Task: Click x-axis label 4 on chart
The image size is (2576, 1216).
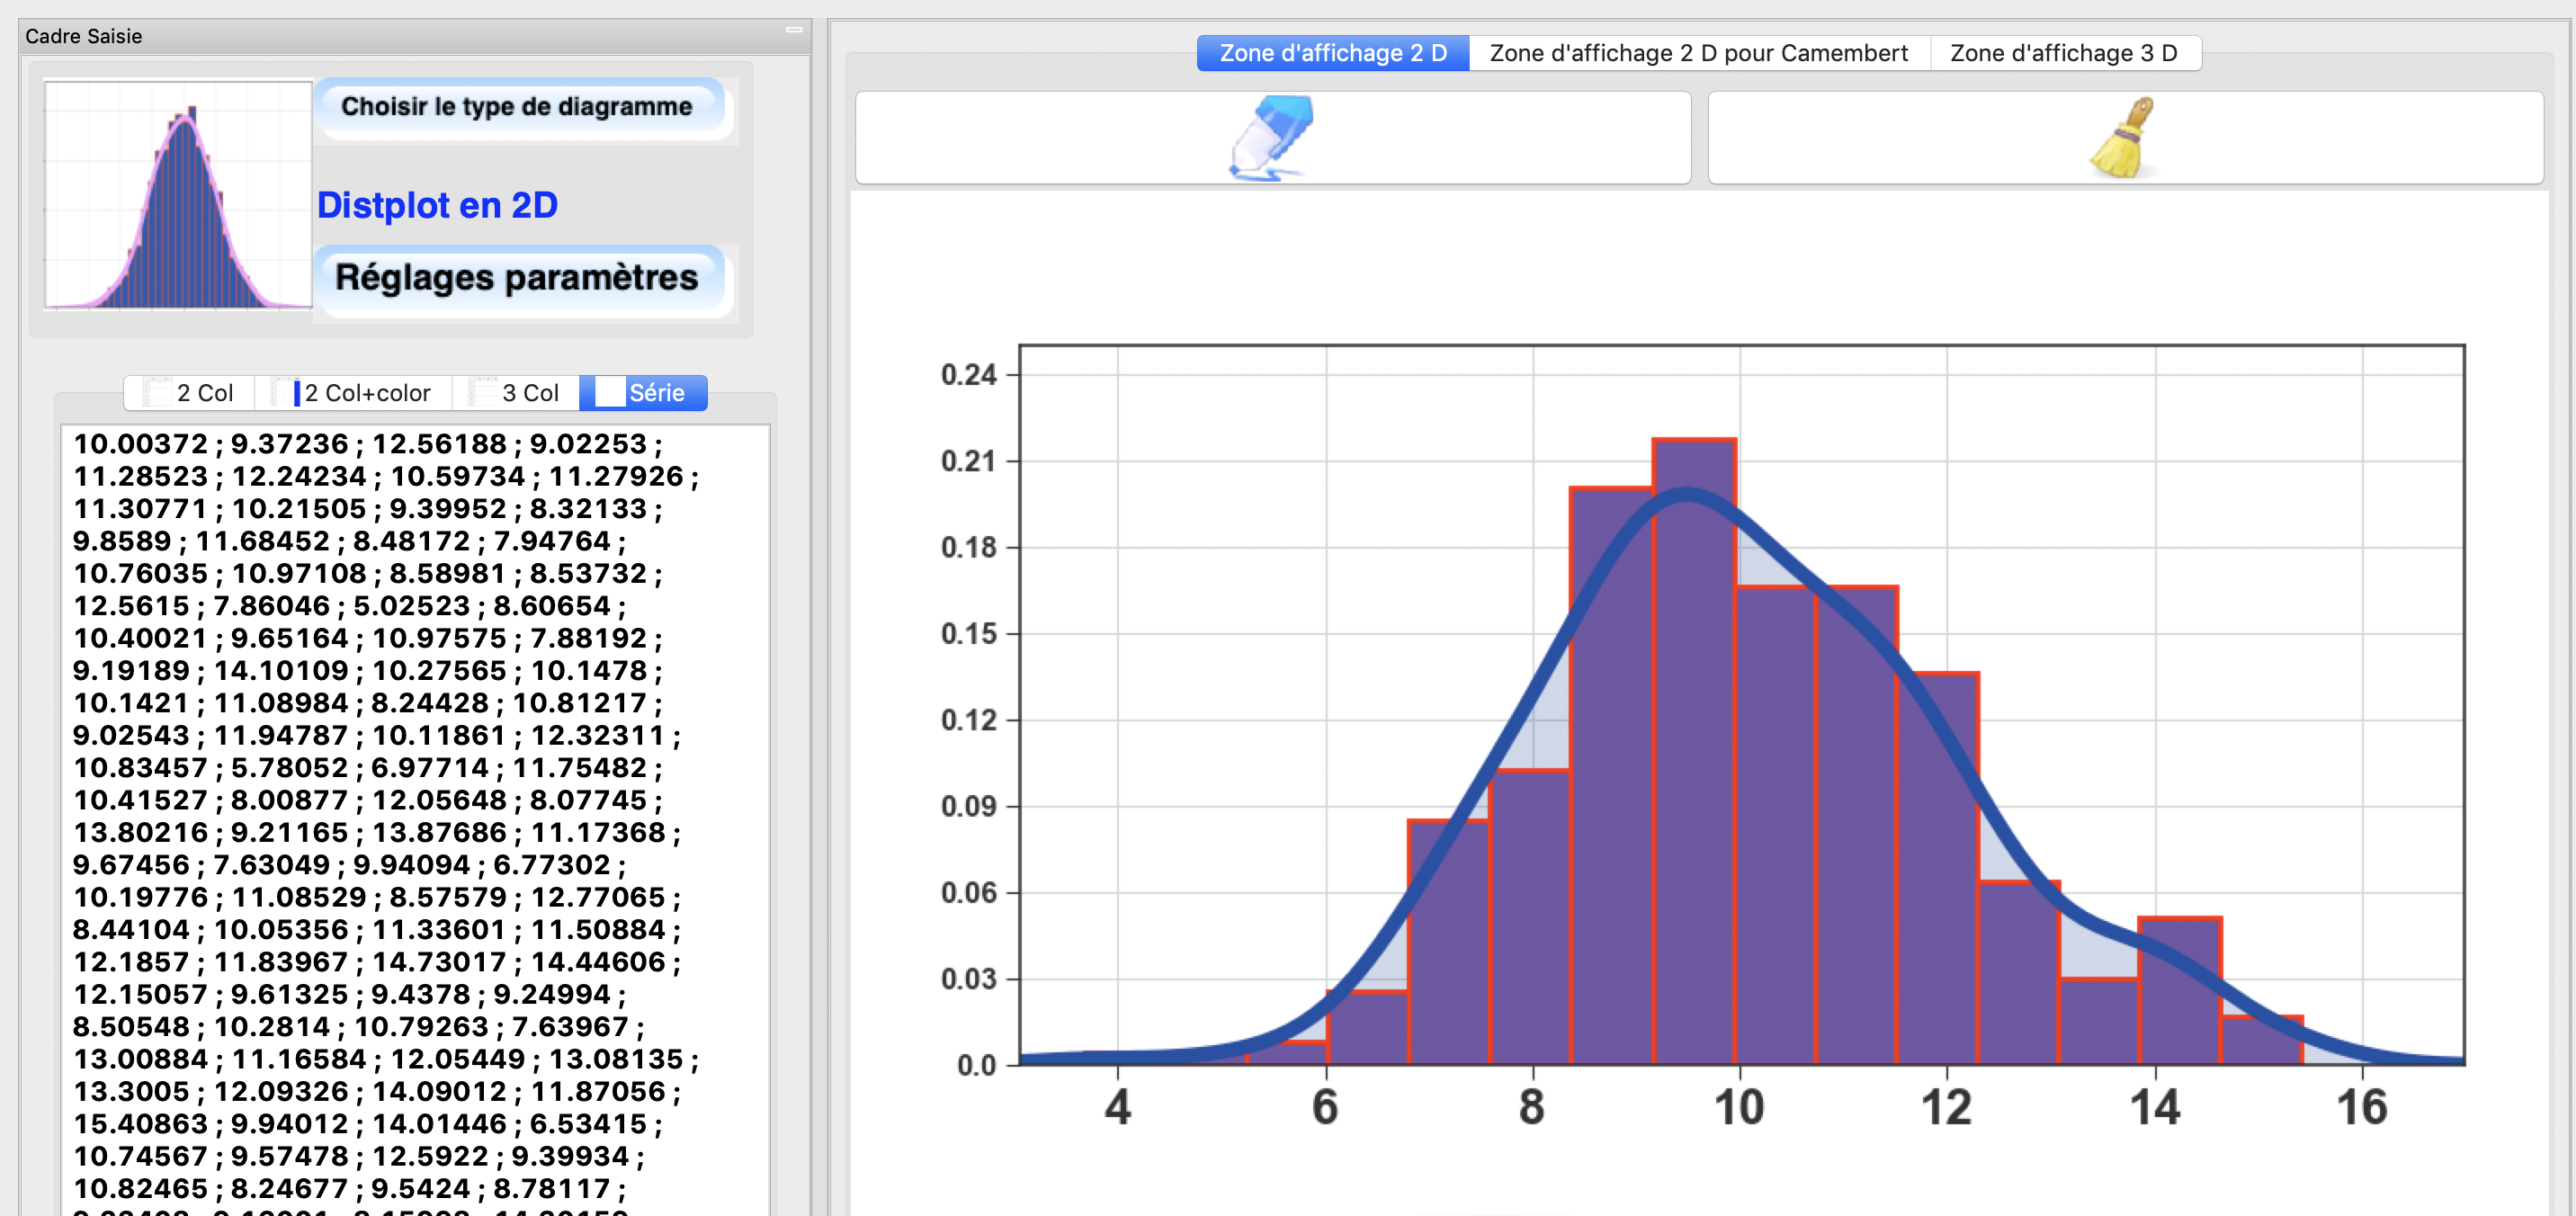Action: [x=1117, y=1108]
